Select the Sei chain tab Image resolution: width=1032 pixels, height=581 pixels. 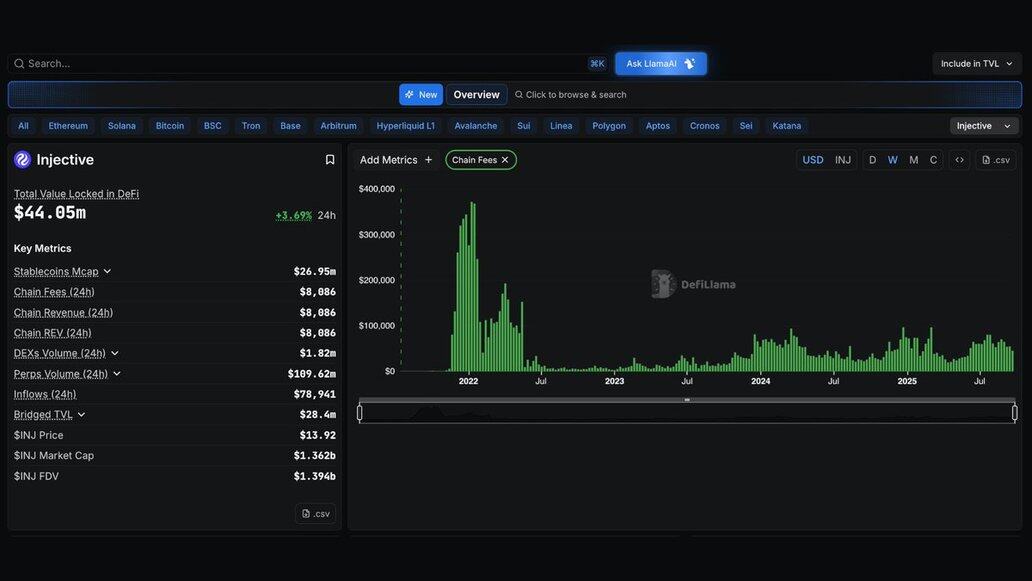[746, 126]
